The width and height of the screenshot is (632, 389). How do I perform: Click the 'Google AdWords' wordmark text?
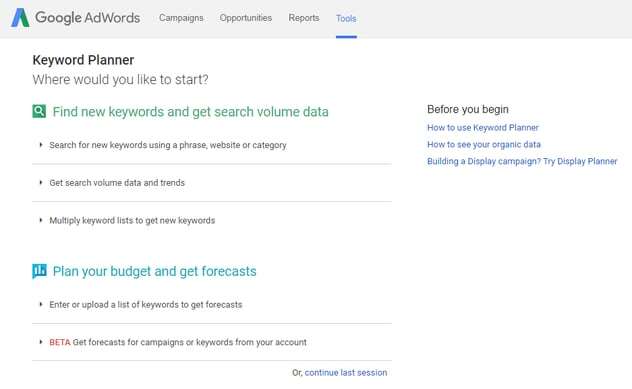(x=87, y=18)
